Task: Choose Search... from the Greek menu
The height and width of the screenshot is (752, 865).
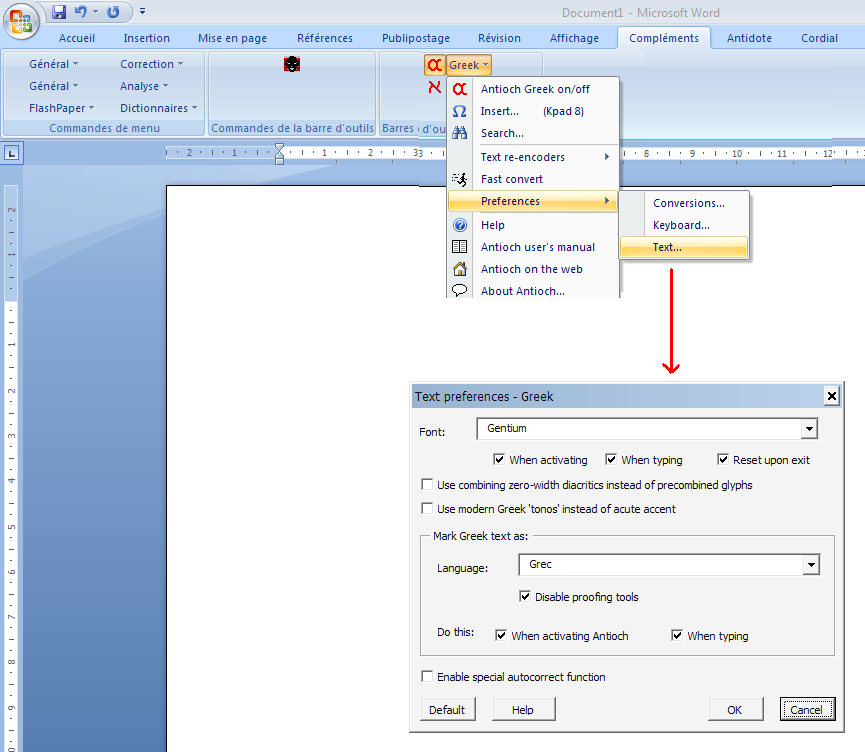Action: pos(533,133)
